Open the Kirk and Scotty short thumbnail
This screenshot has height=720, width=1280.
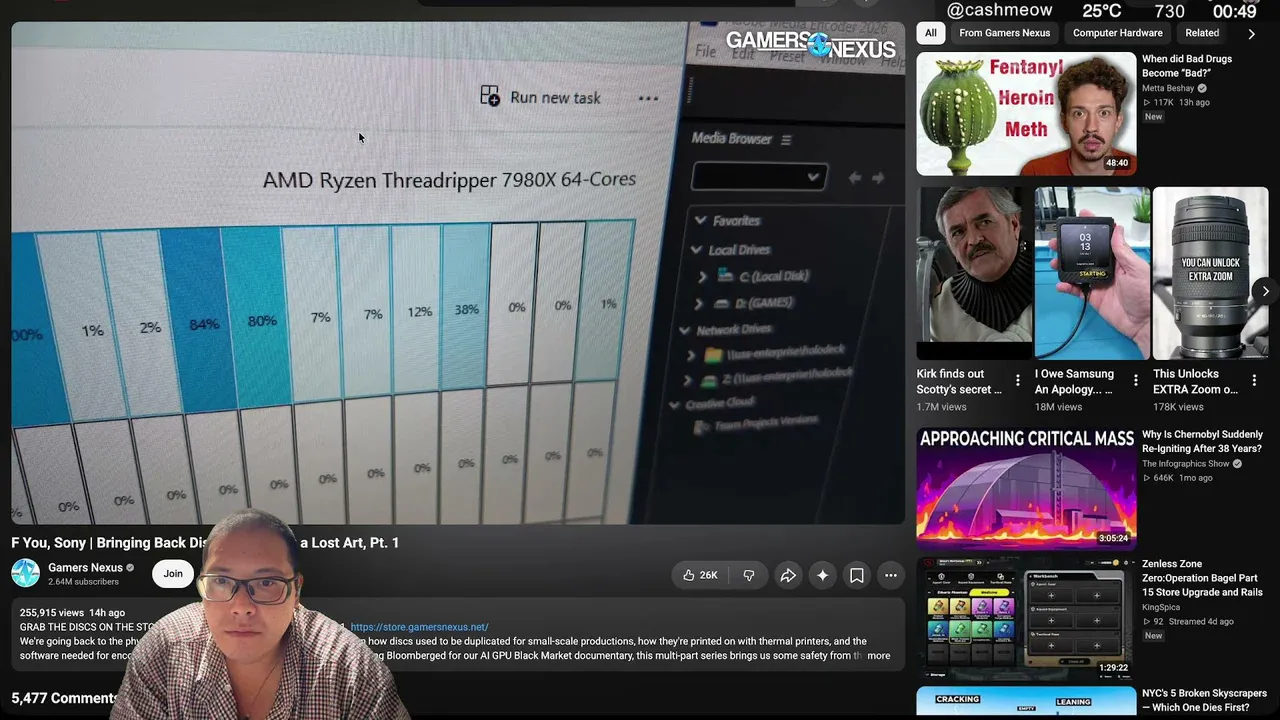(x=974, y=274)
